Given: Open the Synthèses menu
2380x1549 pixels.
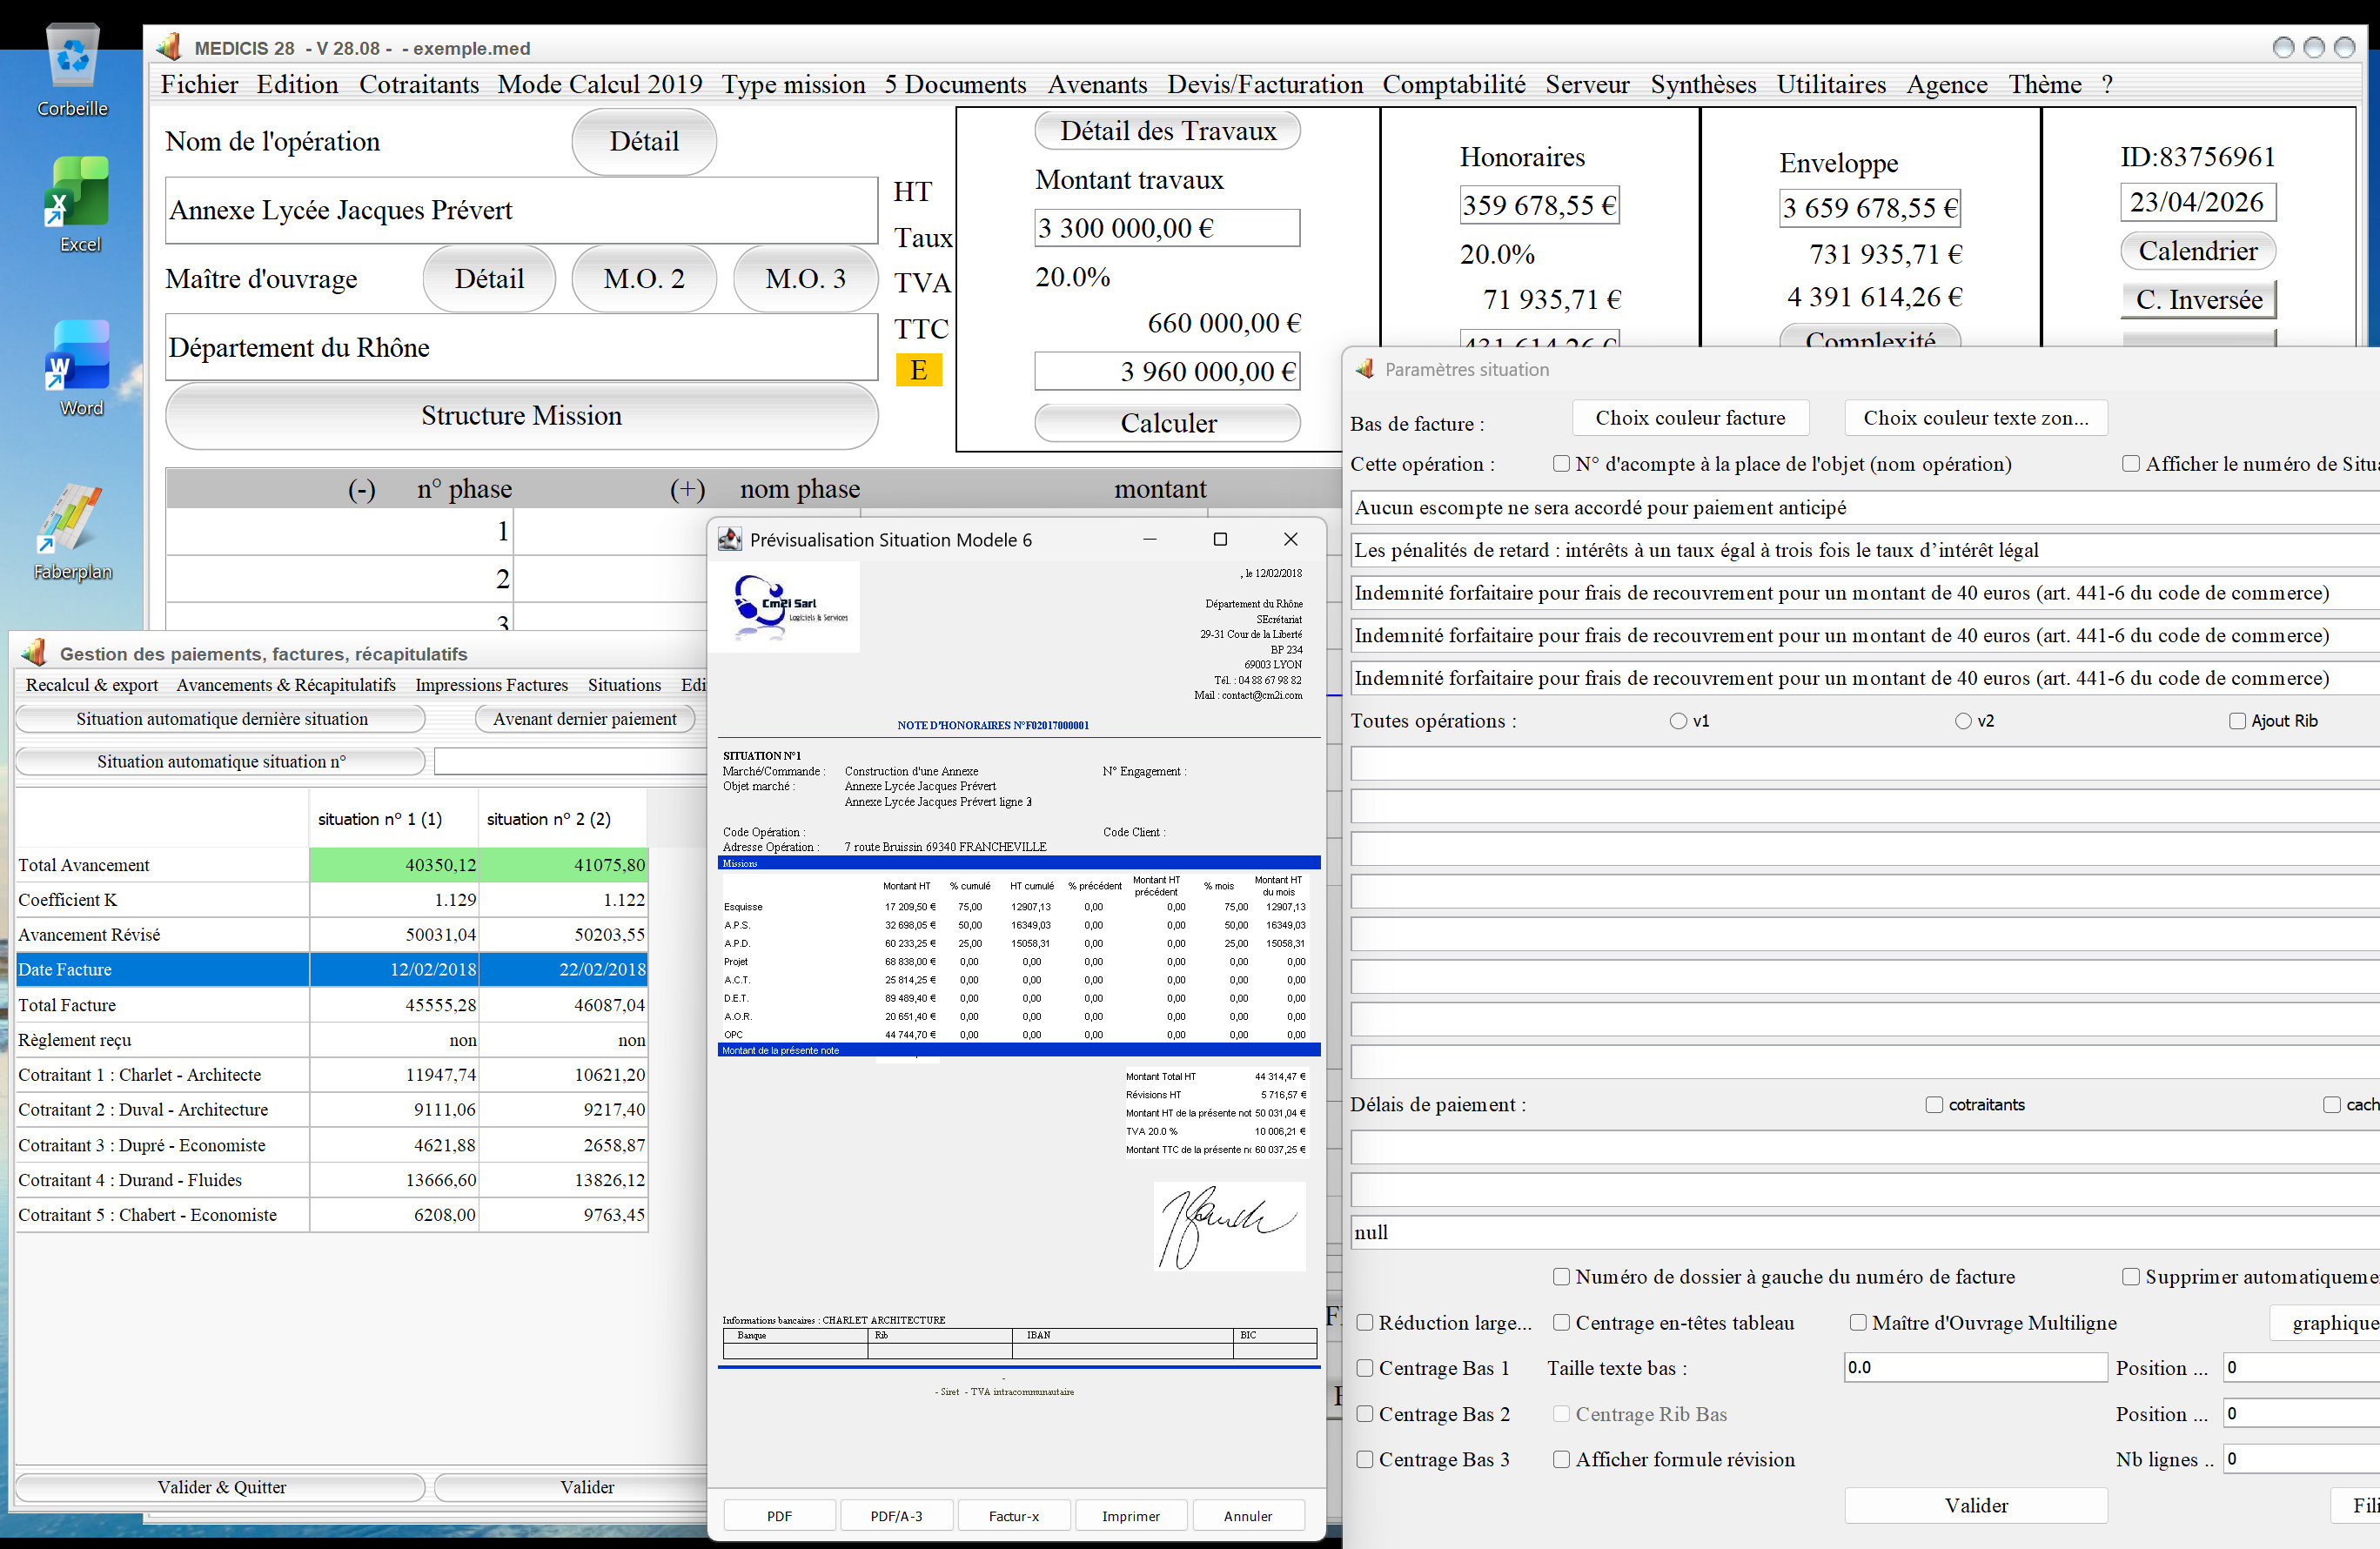Looking at the screenshot, I should coord(1702,84).
